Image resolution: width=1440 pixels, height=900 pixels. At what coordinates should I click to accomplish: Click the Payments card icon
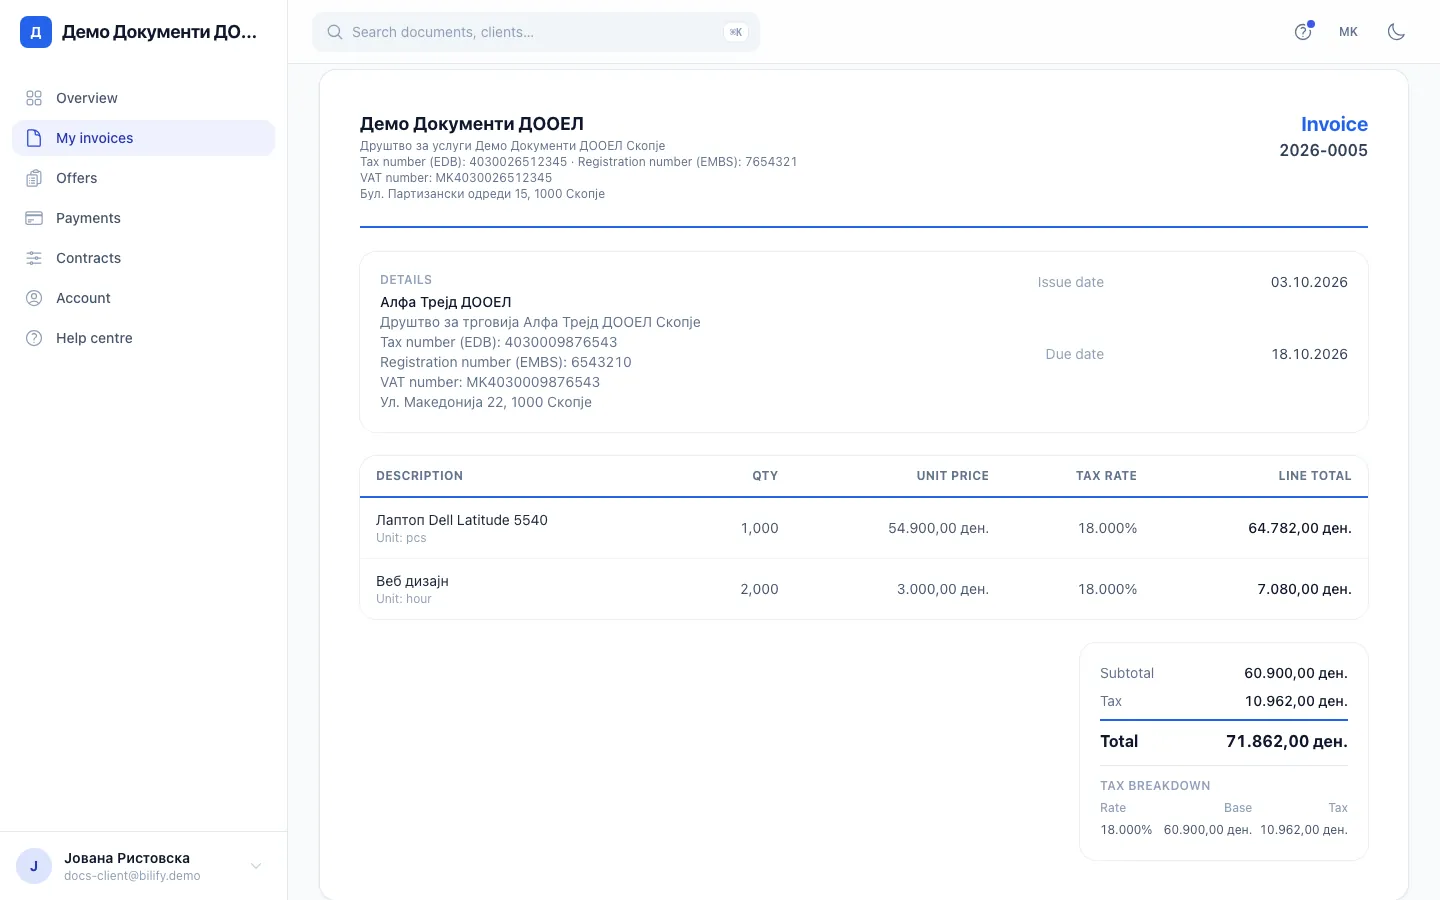[x=34, y=218]
